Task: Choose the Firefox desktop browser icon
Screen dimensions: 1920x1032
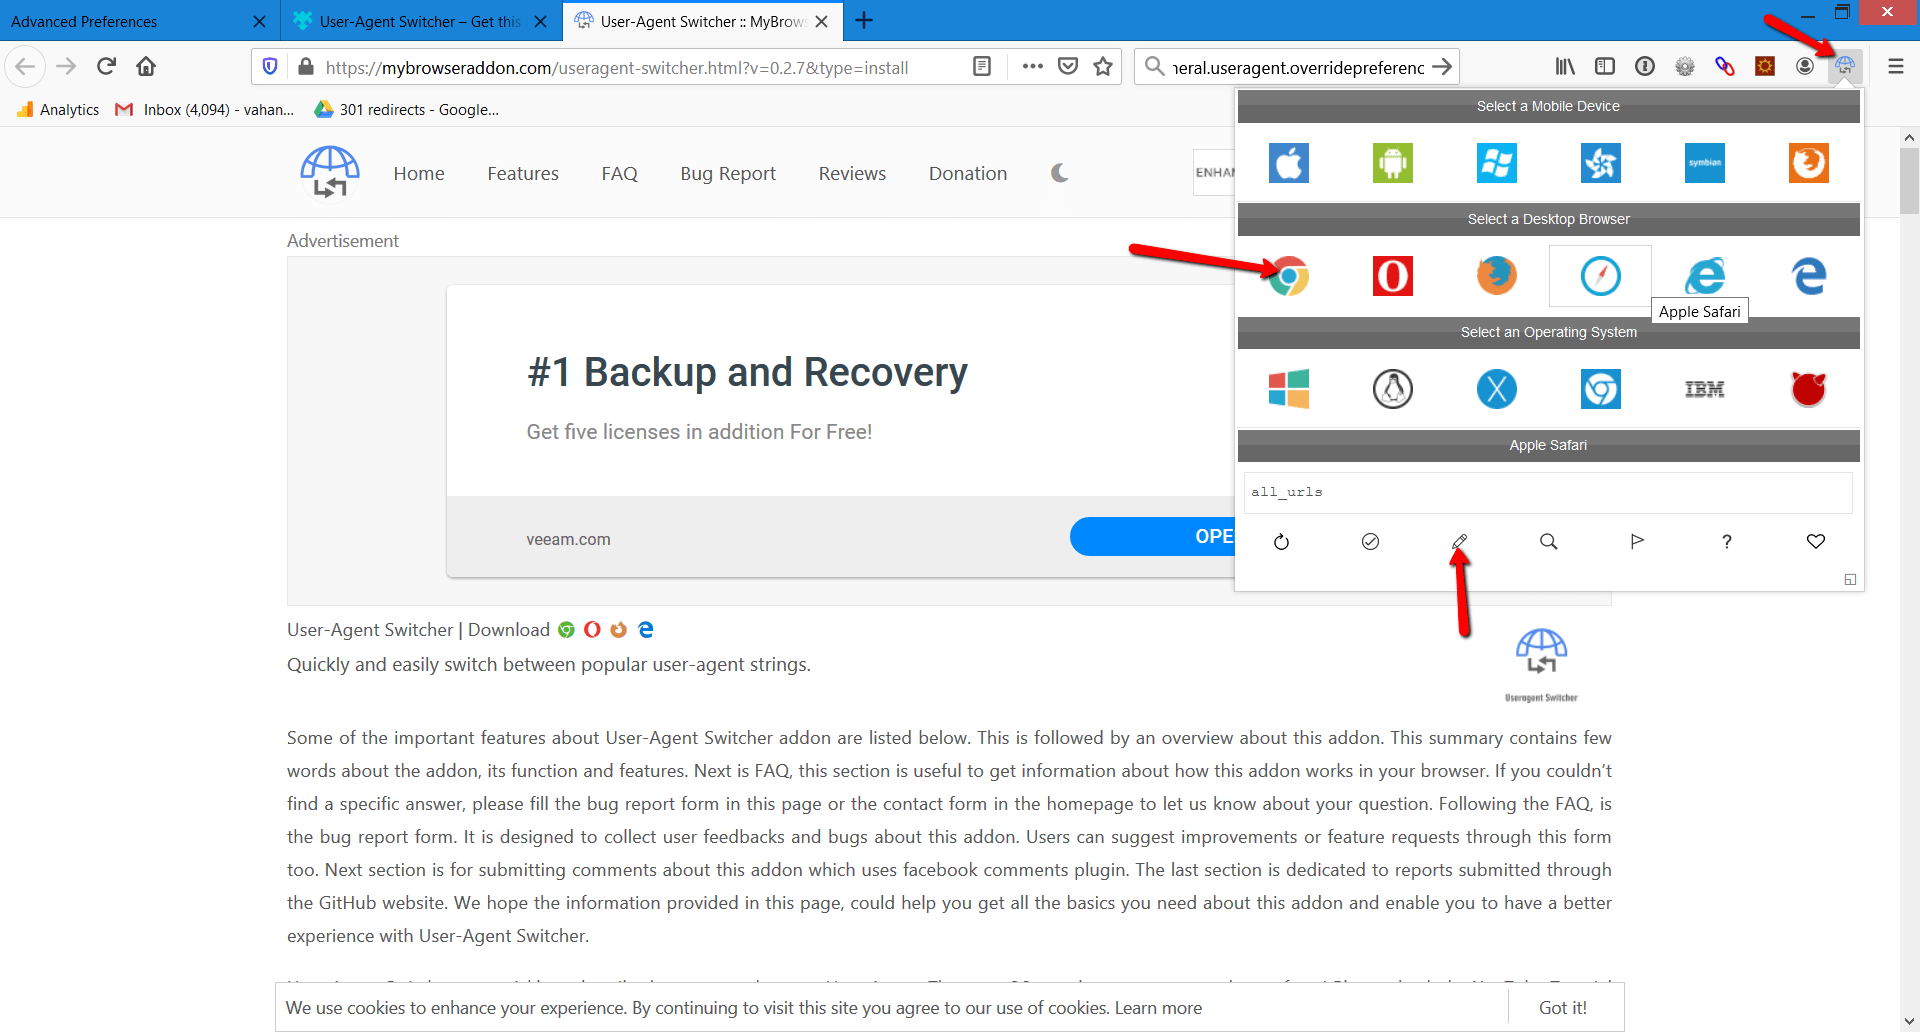Action: pos(1496,276)
